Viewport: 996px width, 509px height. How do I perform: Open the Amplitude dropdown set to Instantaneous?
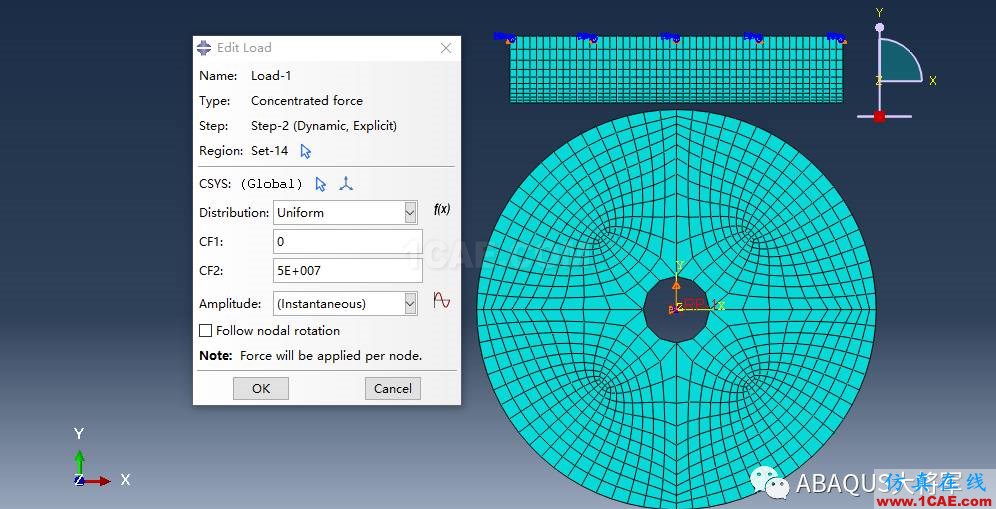(x=346, y=304)
